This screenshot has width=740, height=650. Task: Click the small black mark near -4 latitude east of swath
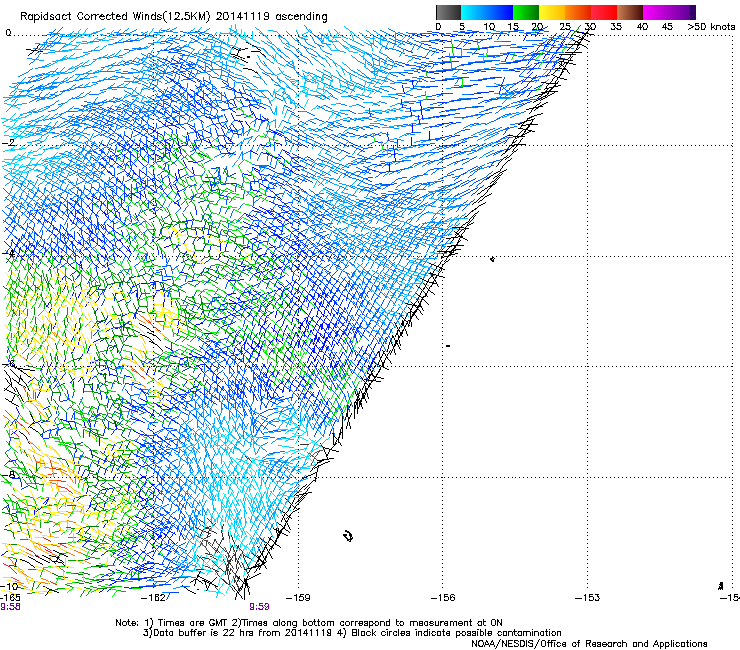(x=492, y=259)
